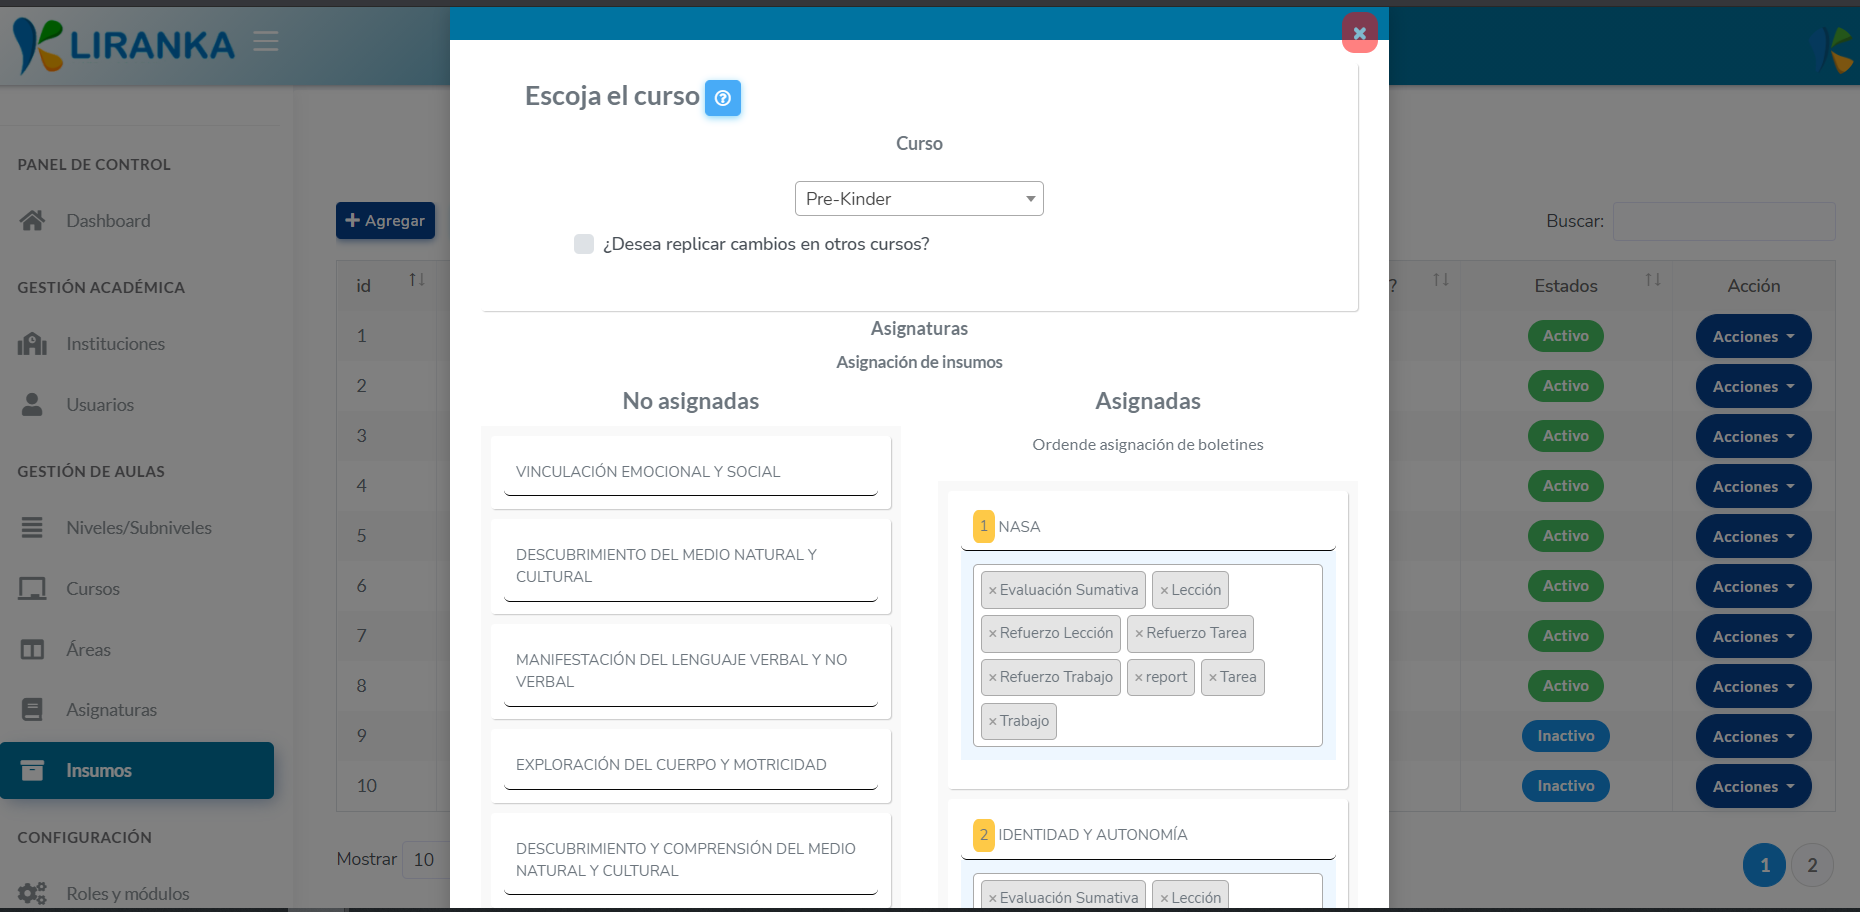Click the Buscar search field
The image size is (1860, 912).
1723,221
